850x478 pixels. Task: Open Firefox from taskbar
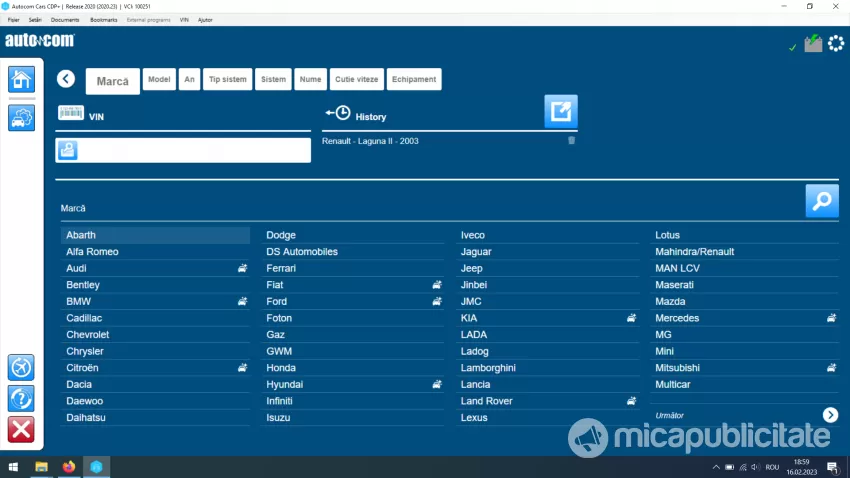pos(69,467)
